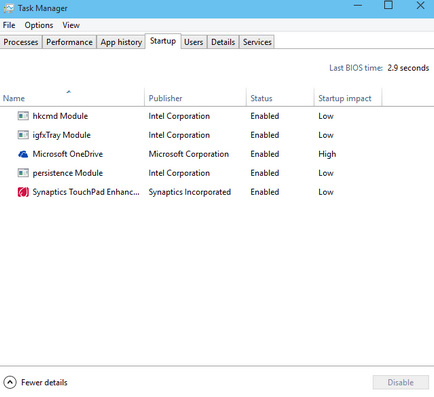Click the Microsoft OneDrive cloud icon
Screen dimensions: 434x397
point(23,154)
